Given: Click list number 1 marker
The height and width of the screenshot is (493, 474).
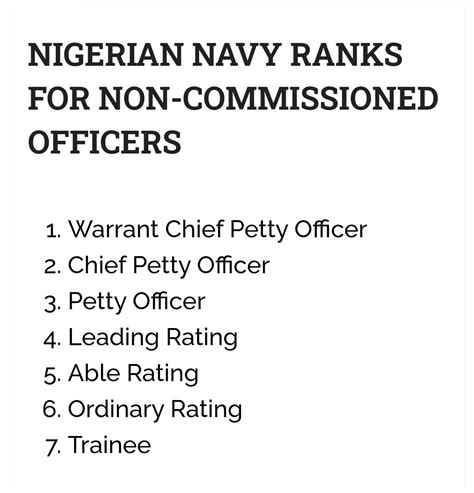Looking at the screenshot, I should point(53,231).
